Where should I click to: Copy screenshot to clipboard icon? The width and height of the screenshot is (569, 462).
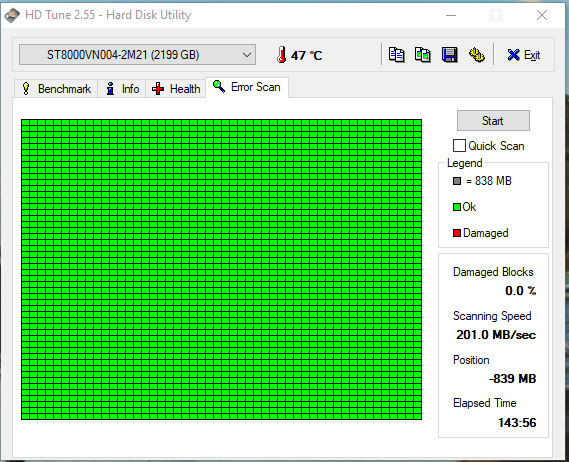(423, 55)
